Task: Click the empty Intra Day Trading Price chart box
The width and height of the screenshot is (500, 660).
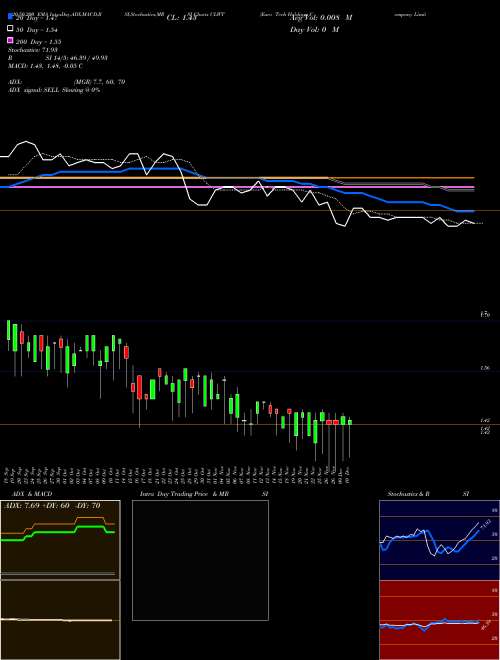Action: pyautogui.click(x=200, y=560)
